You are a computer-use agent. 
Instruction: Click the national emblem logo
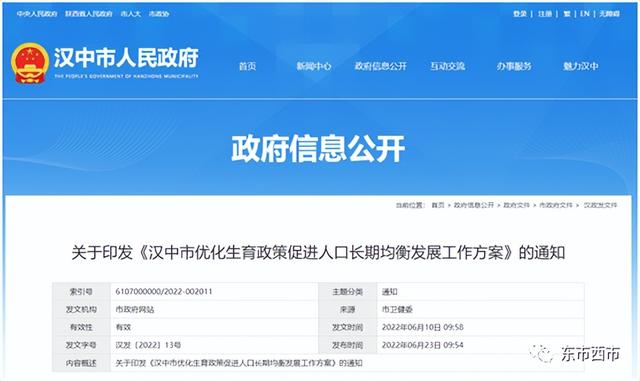pyautogui.click(x=30, y=63)
